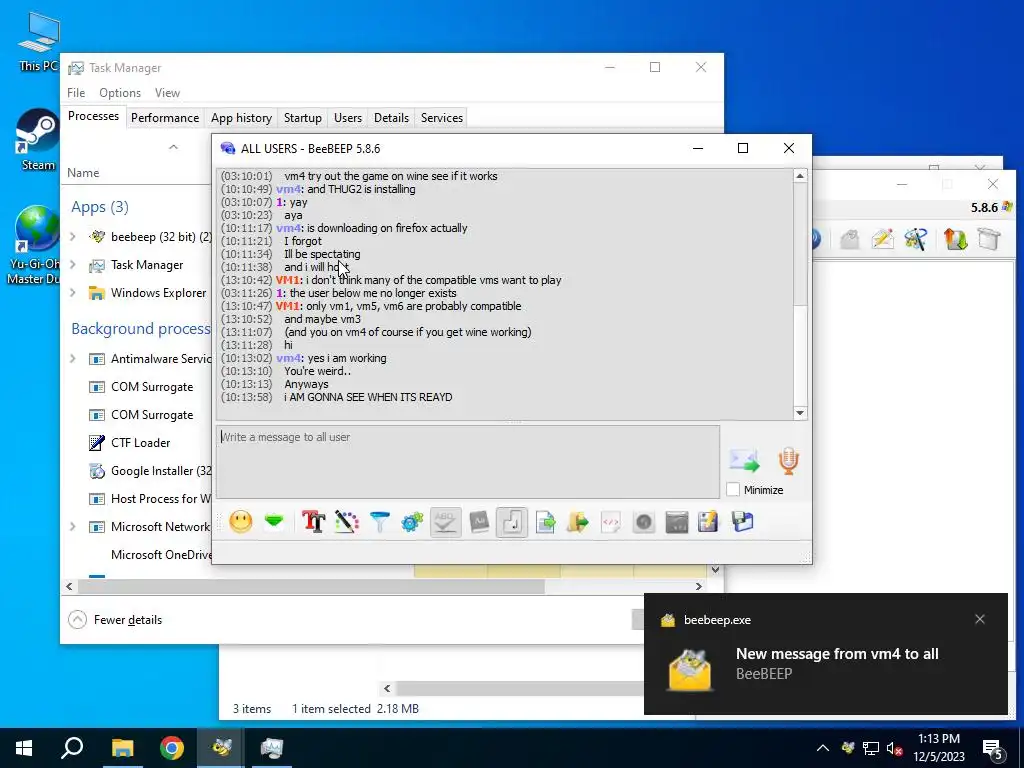
Task: Switch to the Details tab
Action: 391,118
